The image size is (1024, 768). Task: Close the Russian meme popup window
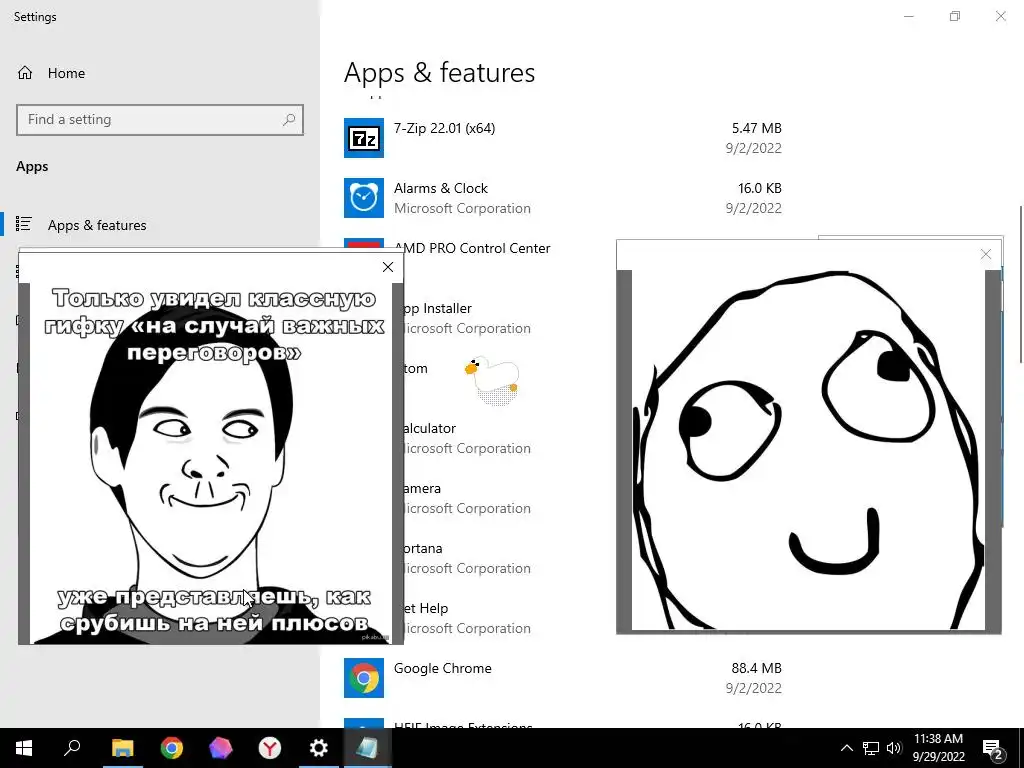388,267
